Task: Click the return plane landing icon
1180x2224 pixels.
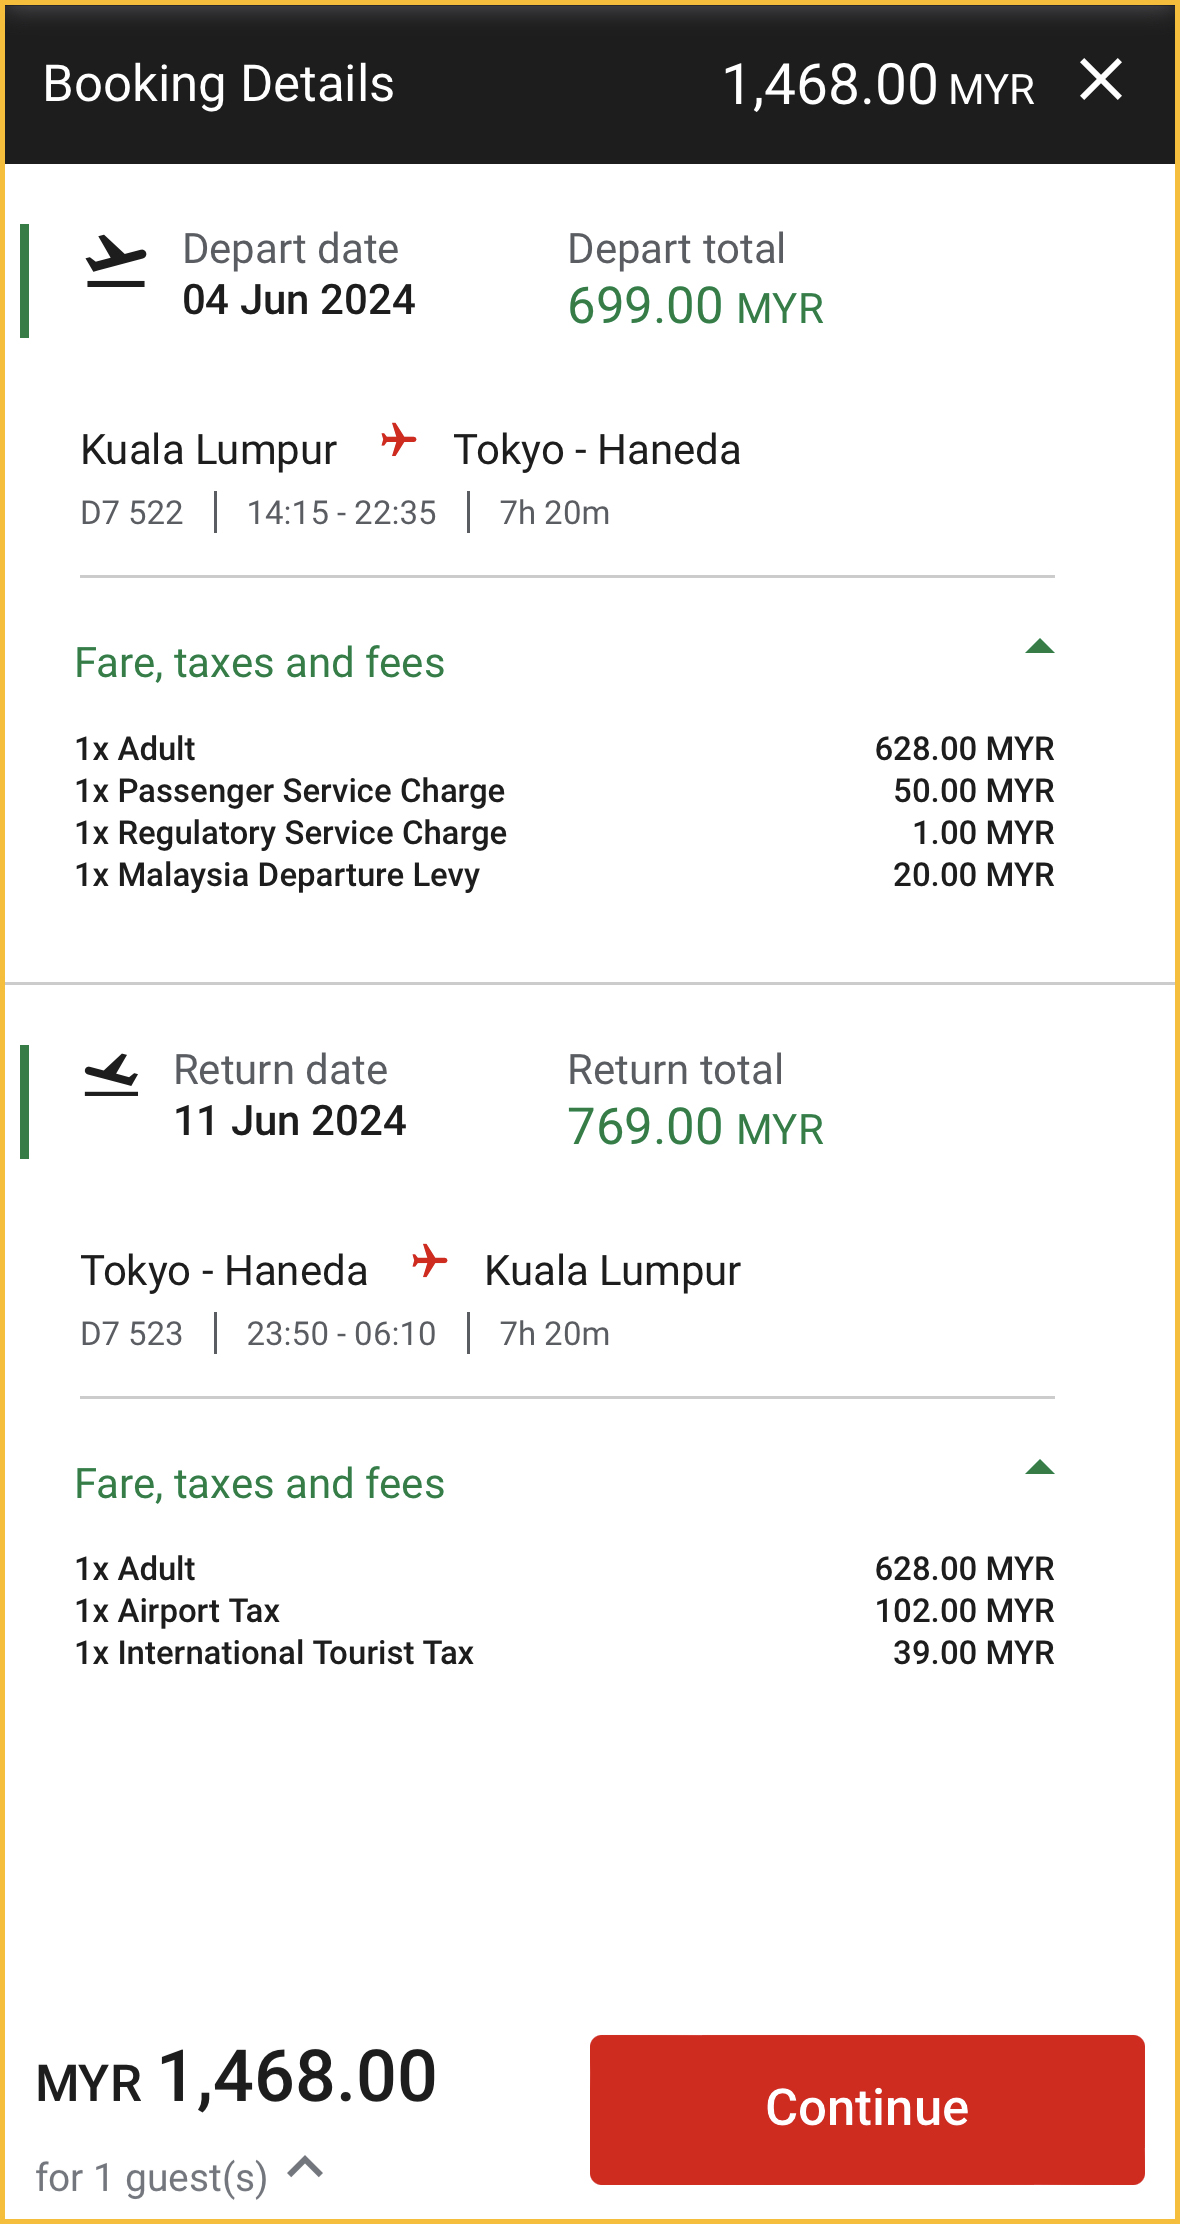Action: click(111, 1076)
